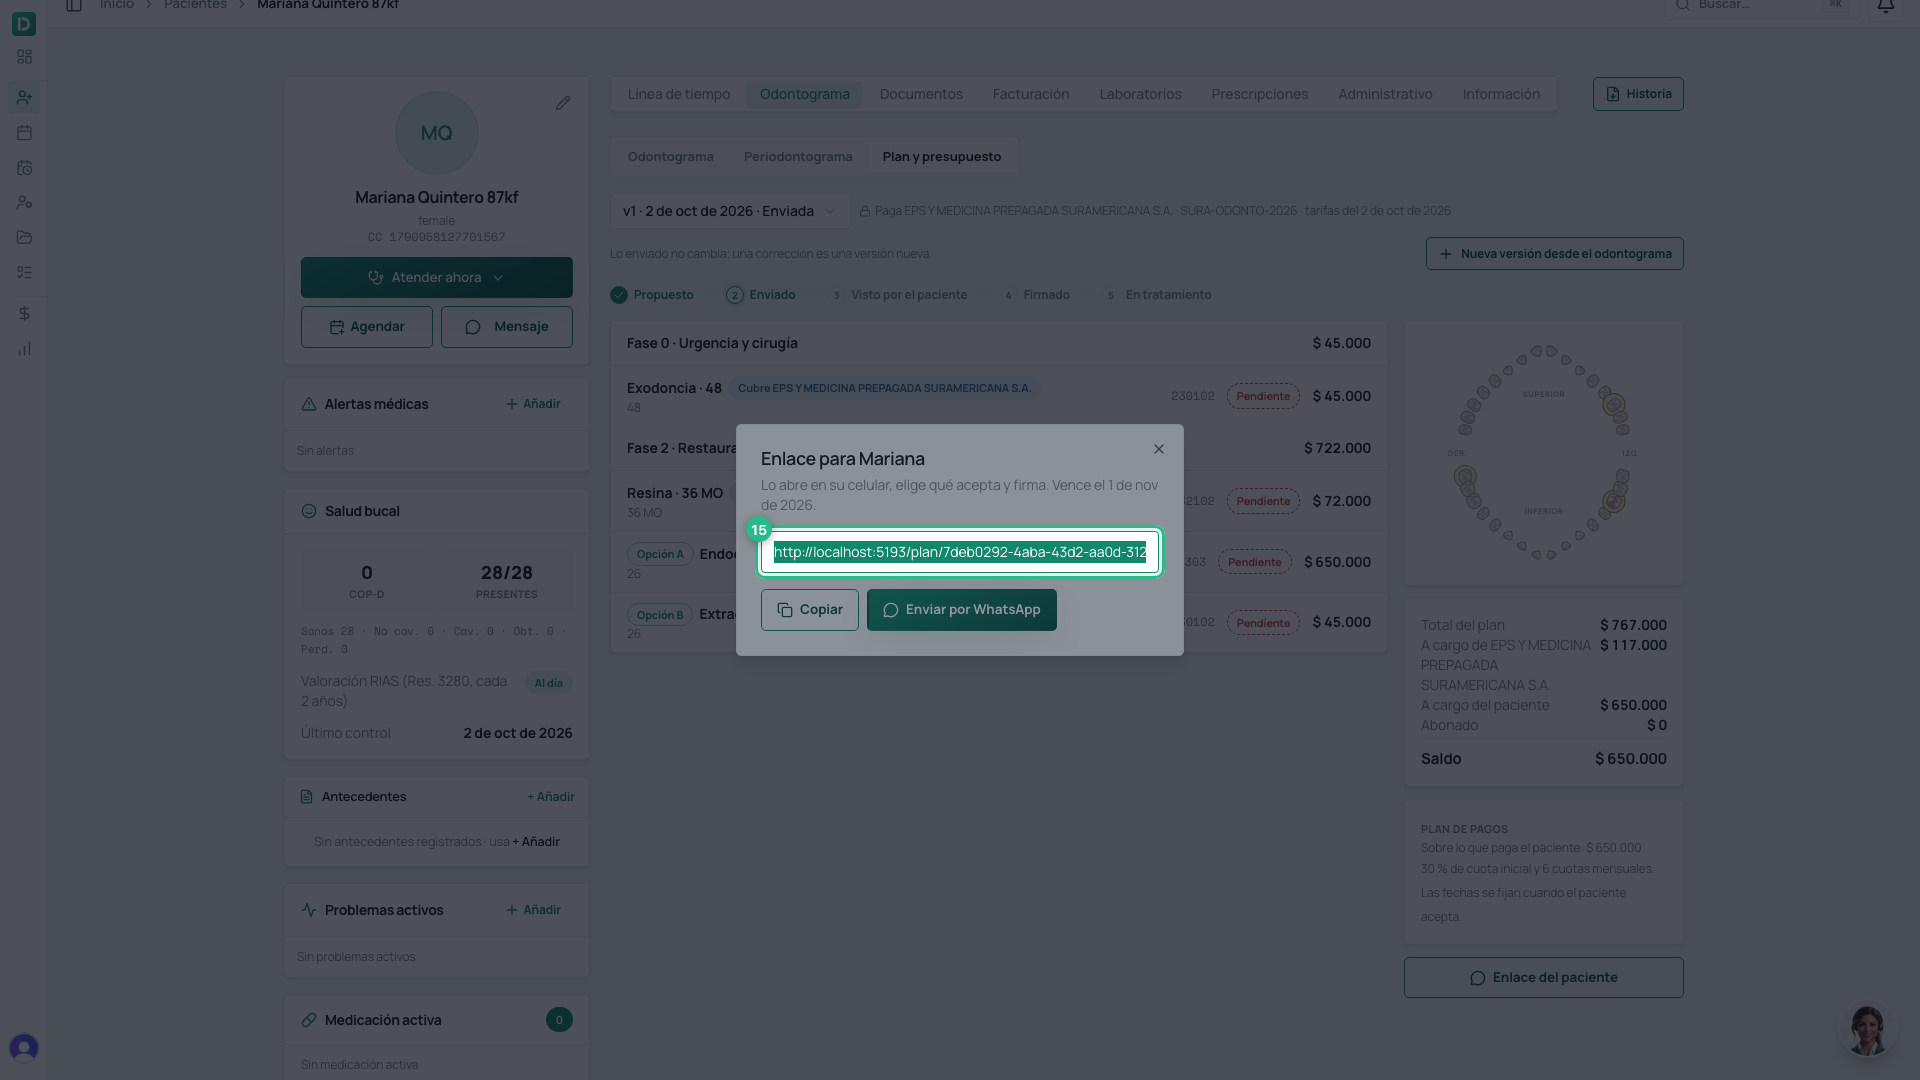Open the notifications bell
Screen dimensions: 1920x1080
(1885, 6)
